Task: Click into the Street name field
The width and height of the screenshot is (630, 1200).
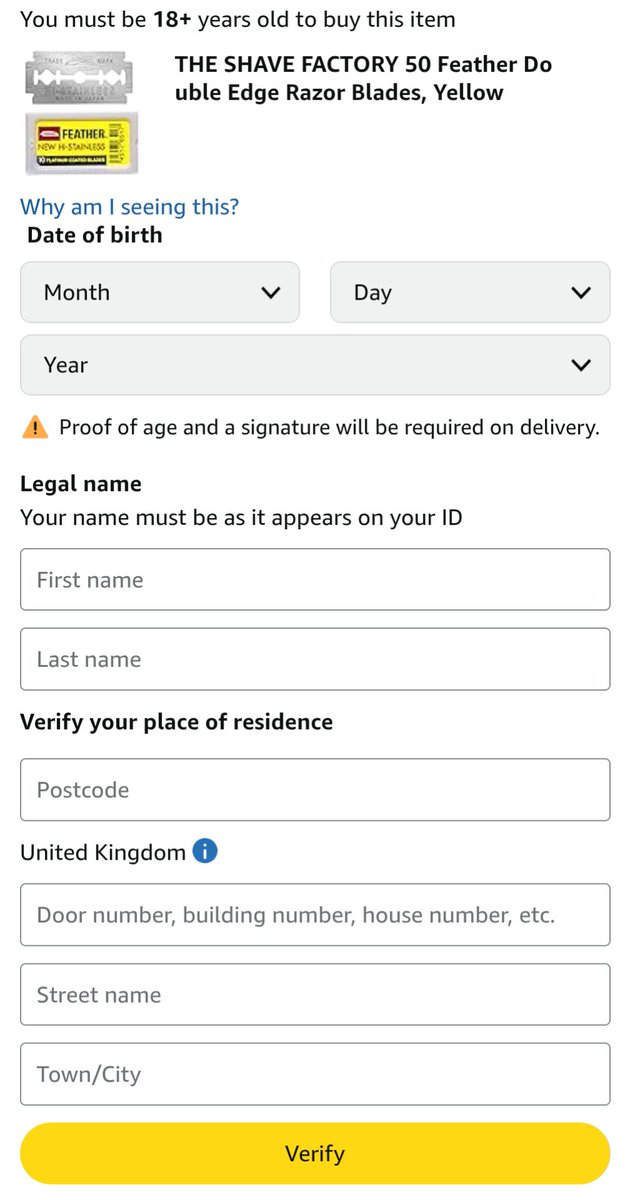Action: pyautogui.click(x=315, y=995)
